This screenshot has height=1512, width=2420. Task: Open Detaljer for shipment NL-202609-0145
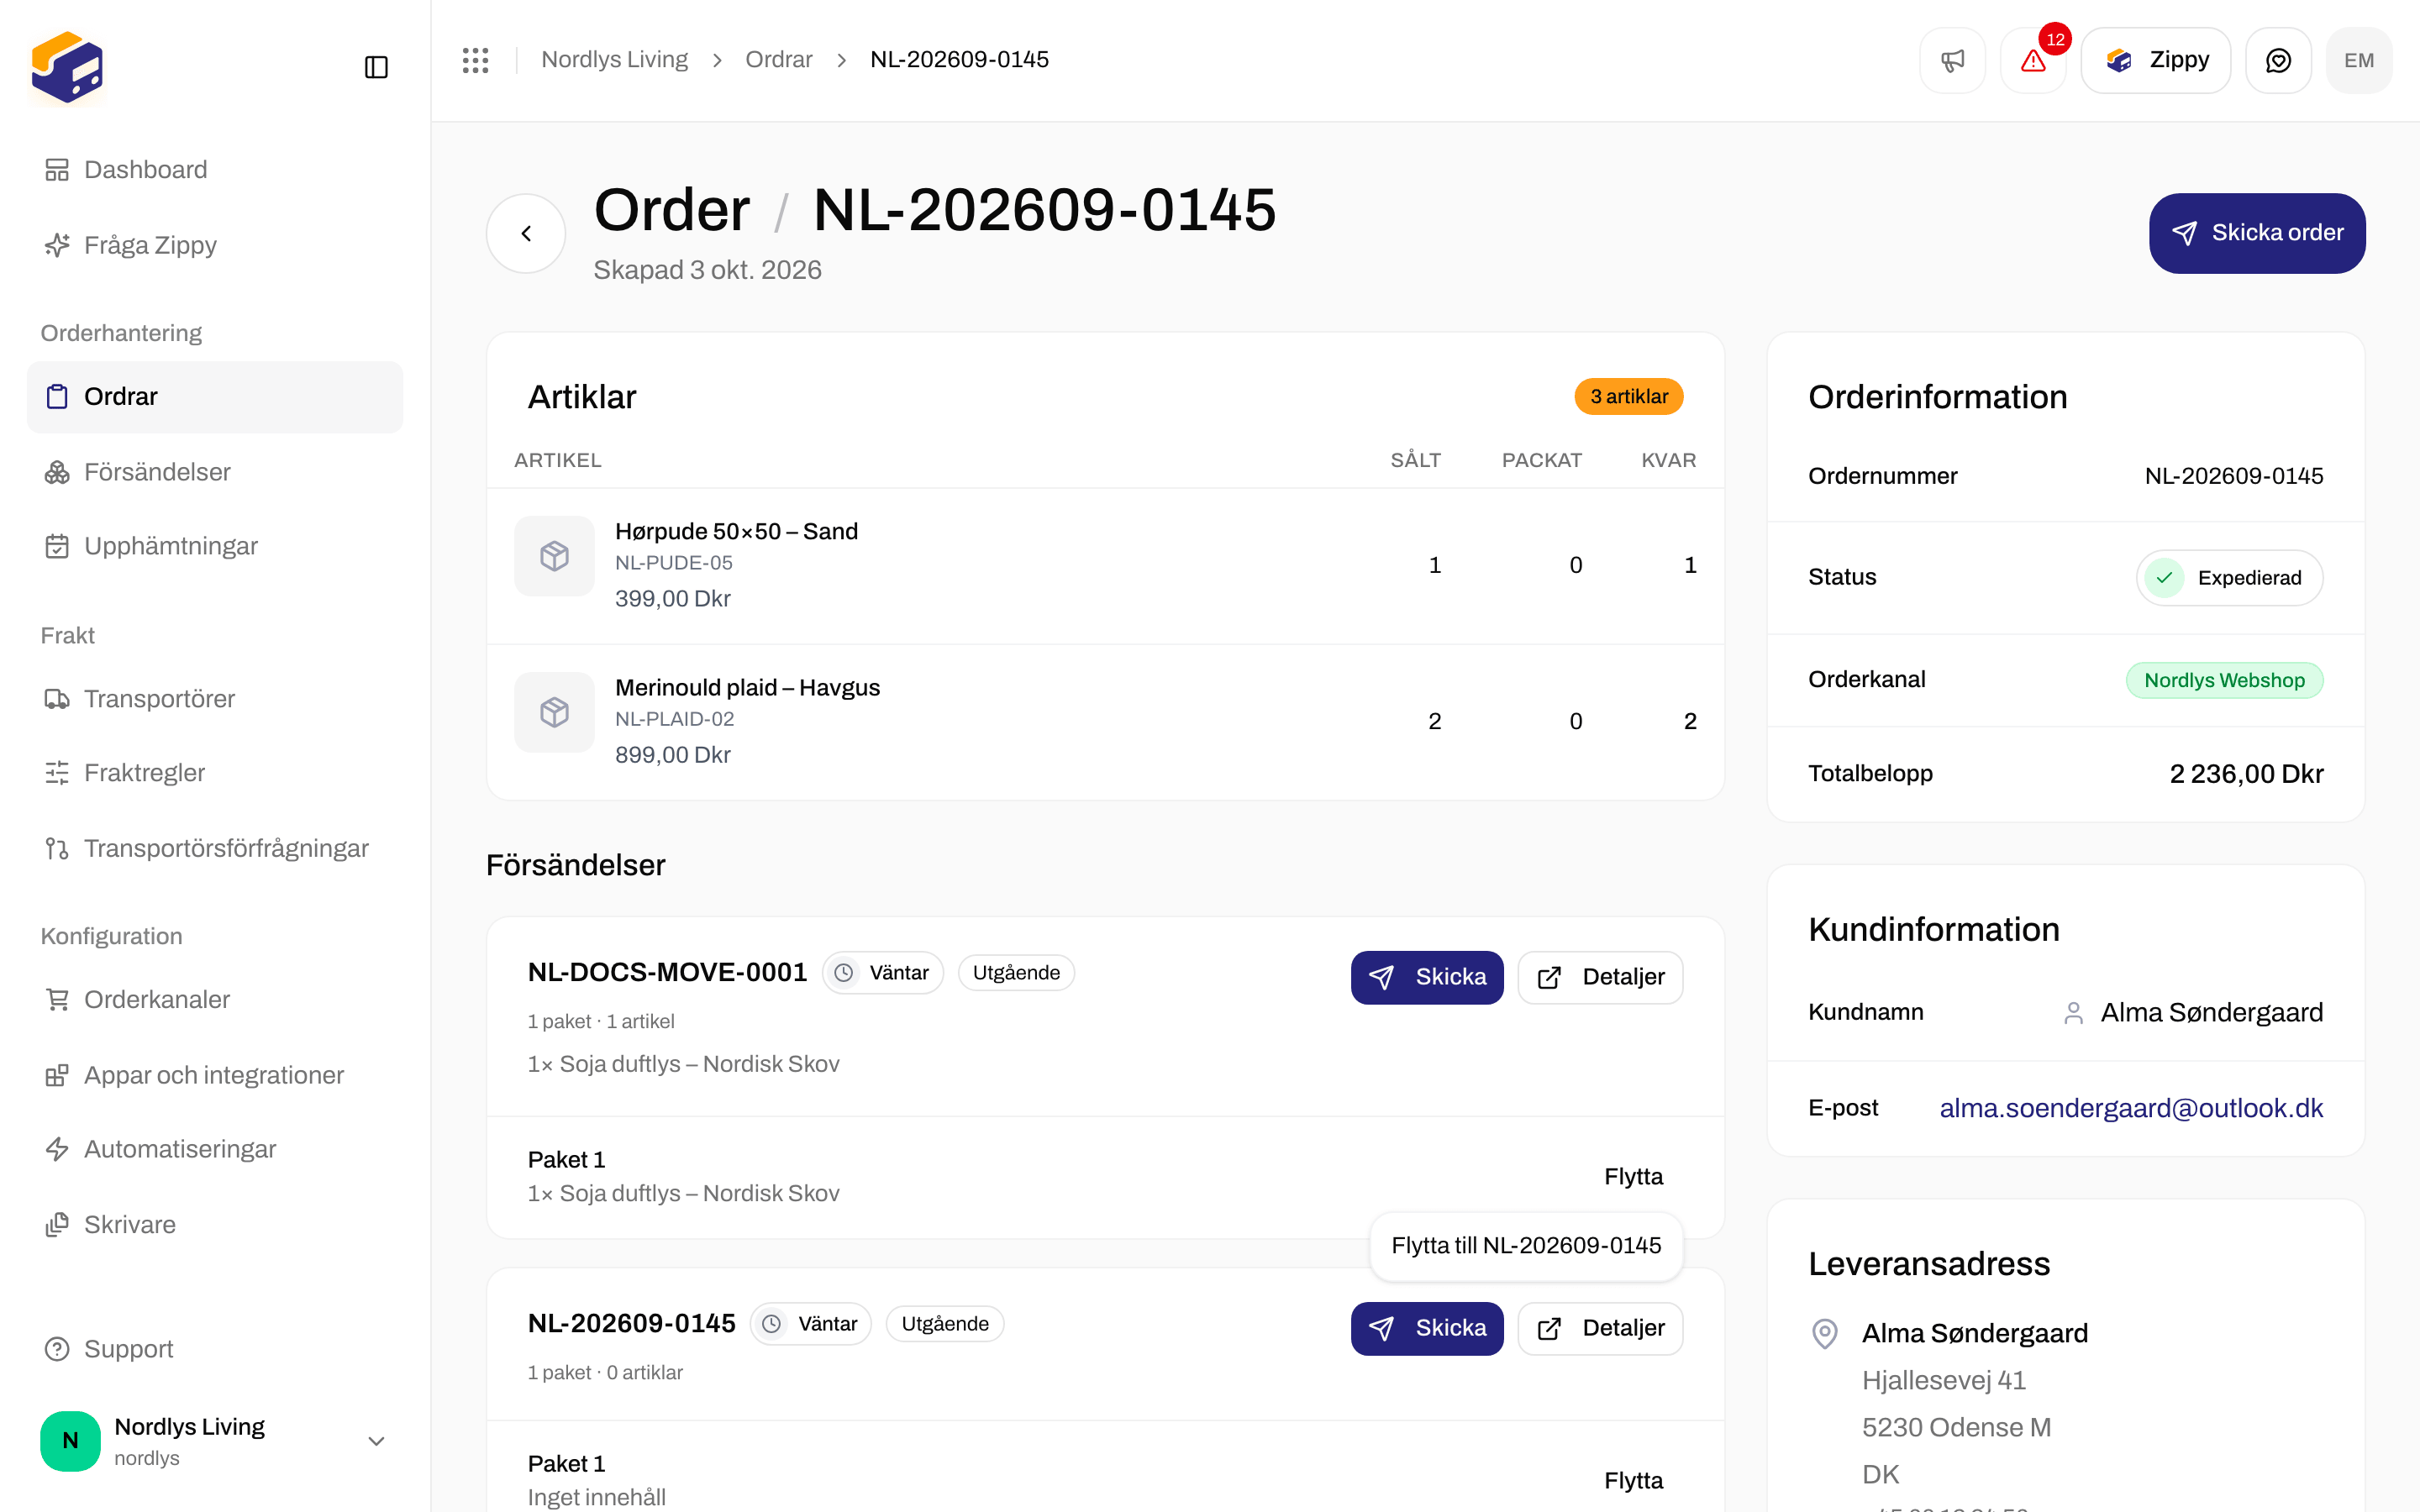(1600, 1328)
